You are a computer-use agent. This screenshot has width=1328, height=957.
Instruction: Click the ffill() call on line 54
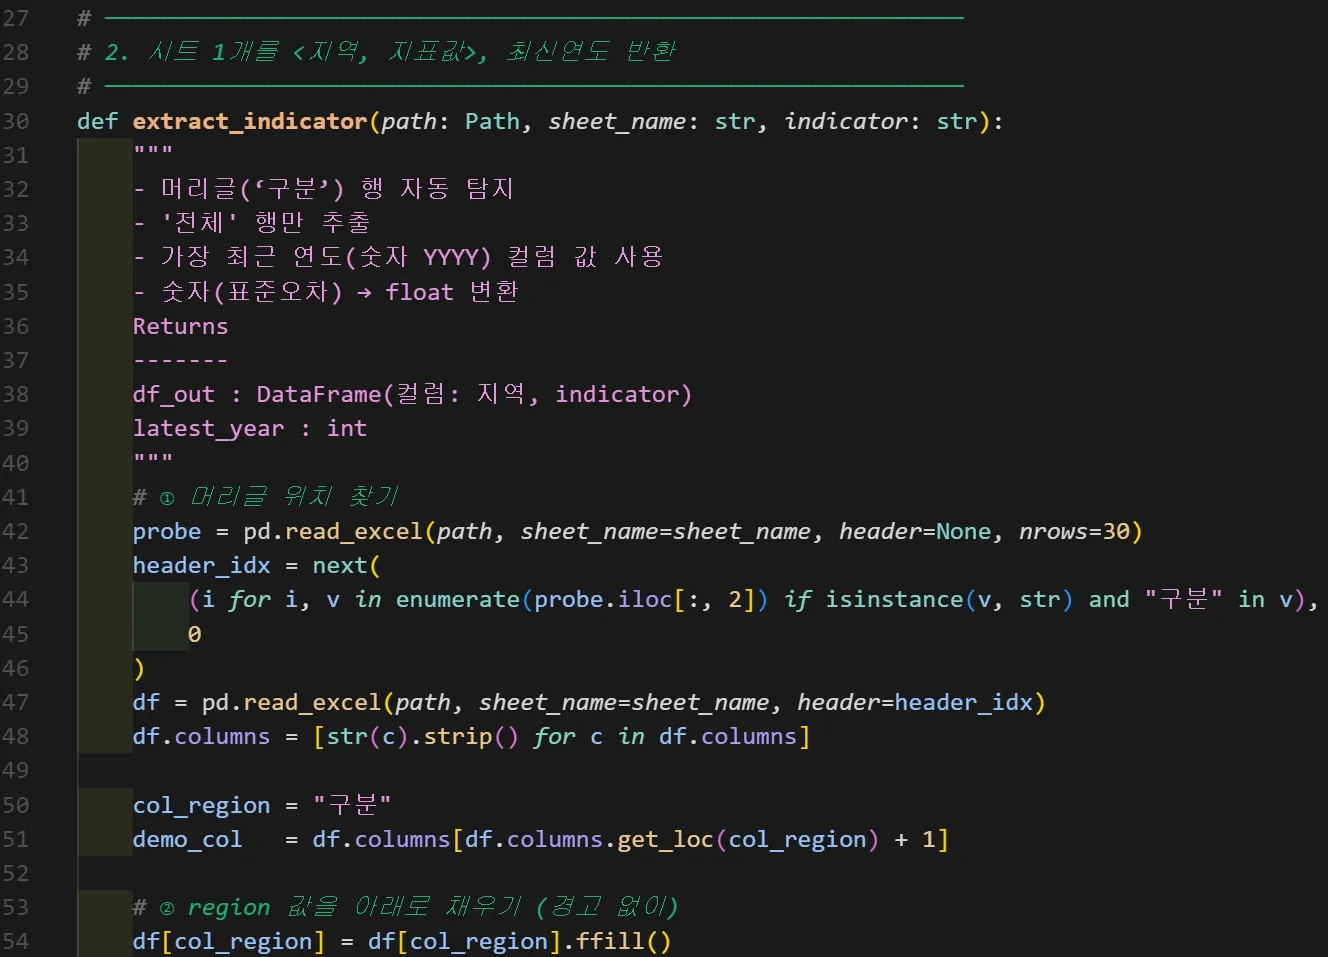[x=623, y=941]
